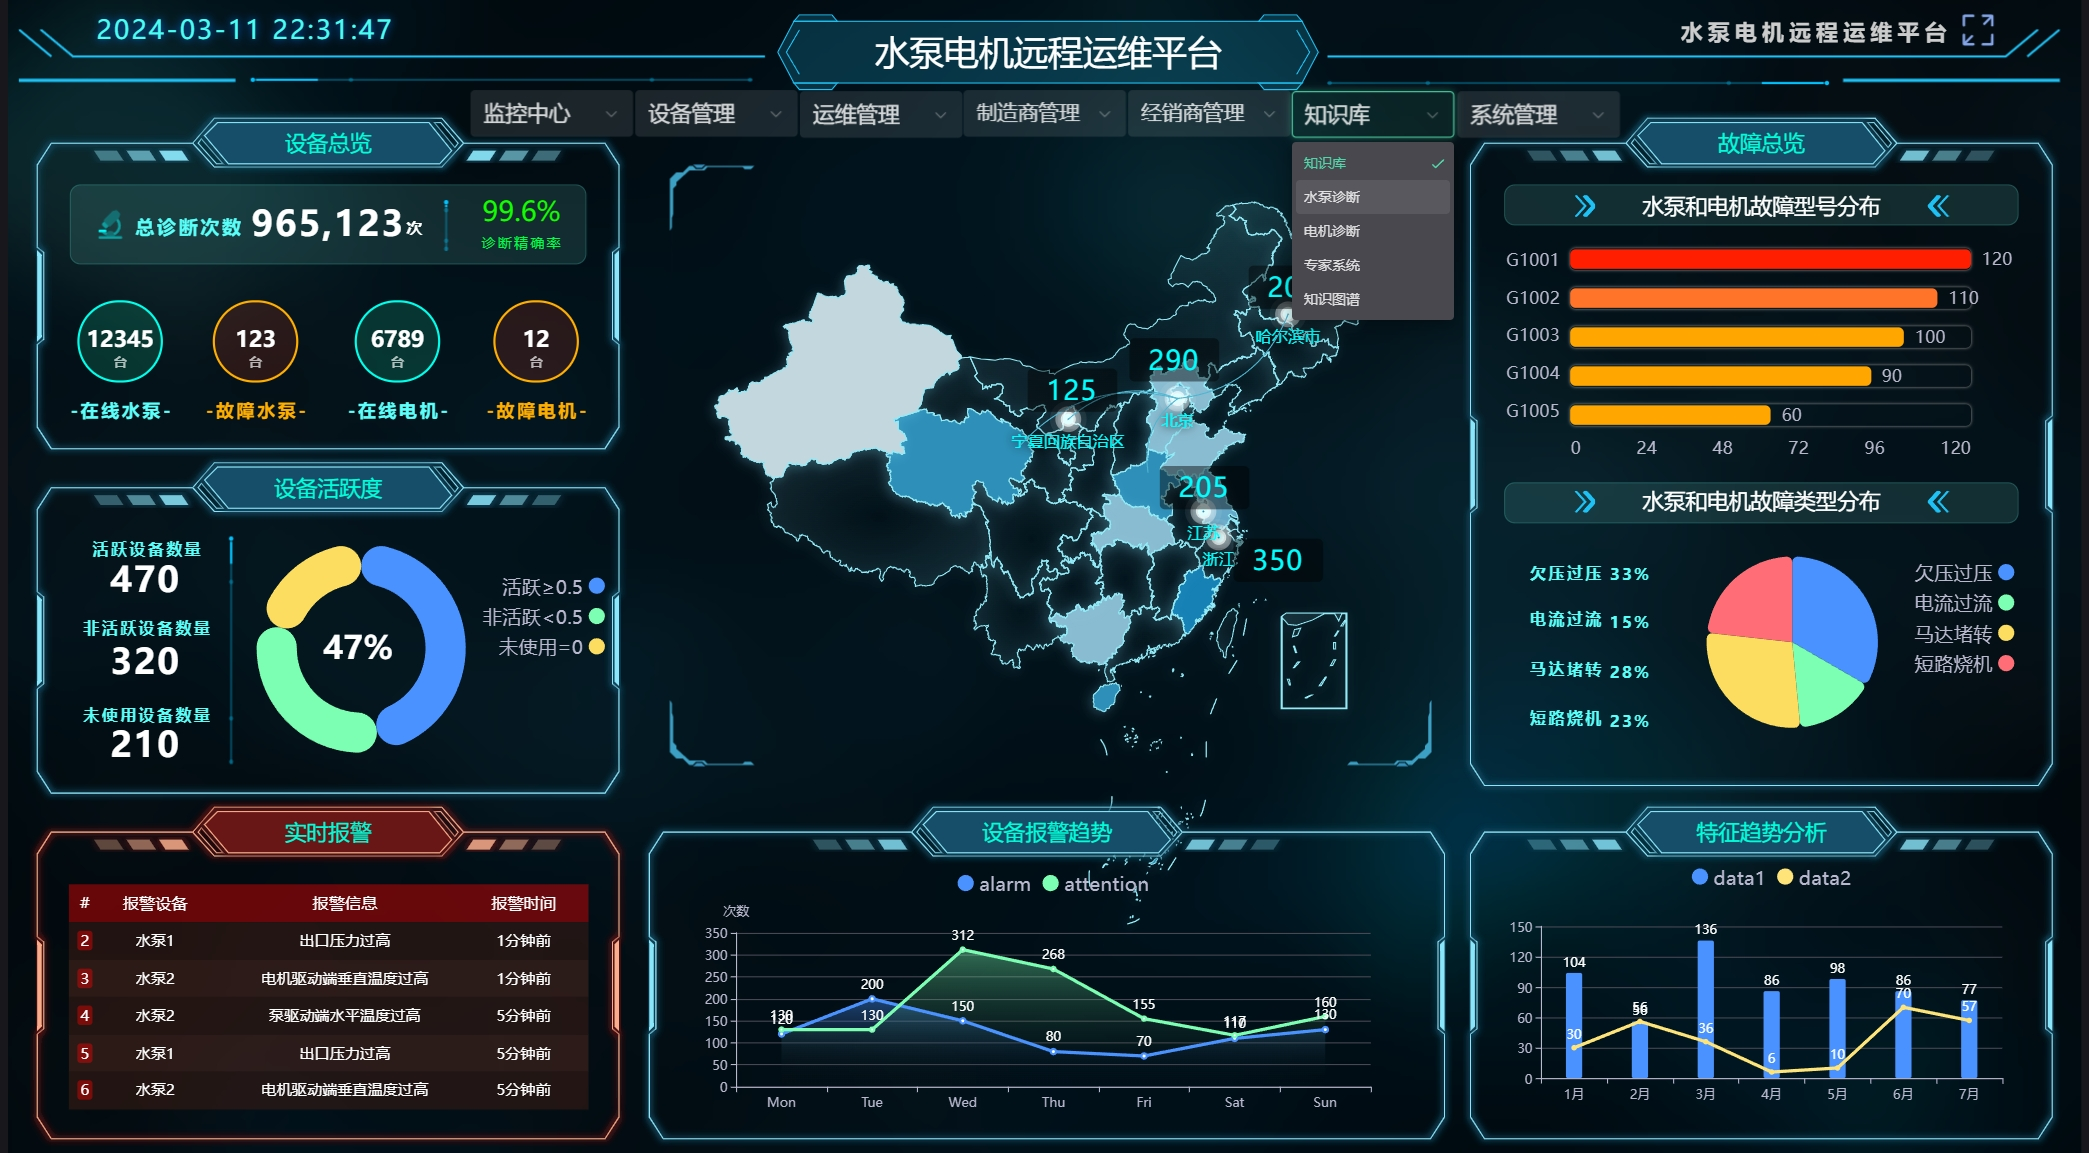The height and width of the screenshot is (1153, 2089).
Task: Click left double-chevron beside 水泵和电机故障型号分布
Action: point(1938,207)
